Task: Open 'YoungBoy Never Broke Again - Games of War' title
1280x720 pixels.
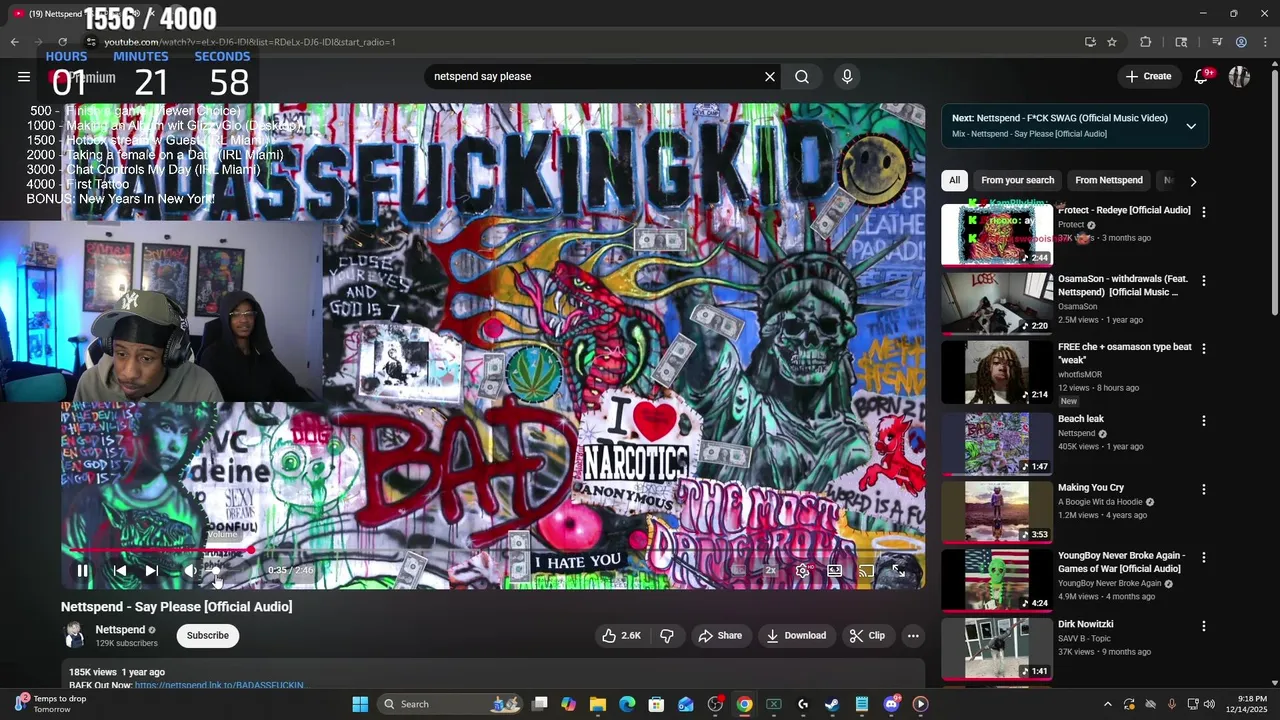Action: click(x=1122, y=562)
